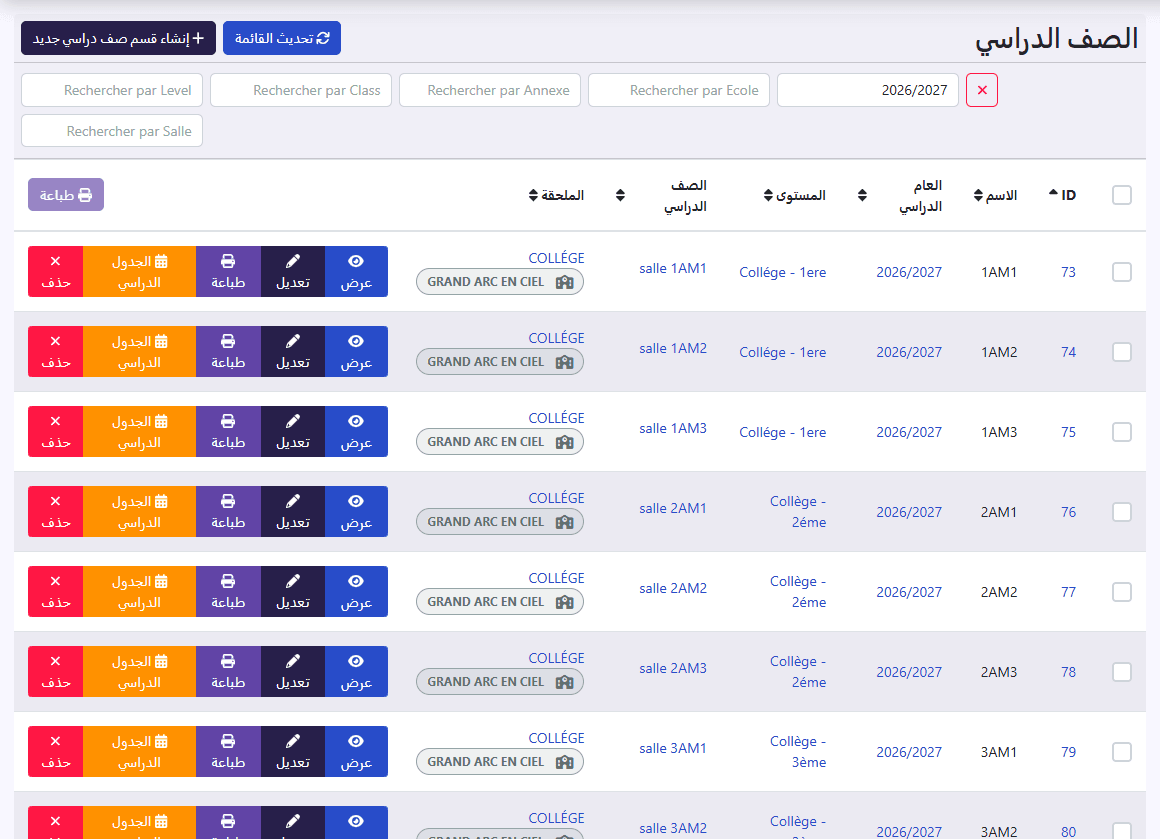Click the edit (تعديل) button for class 1AM1
The height and width of the screenshot is (839, 1160).
pos(293,272)
